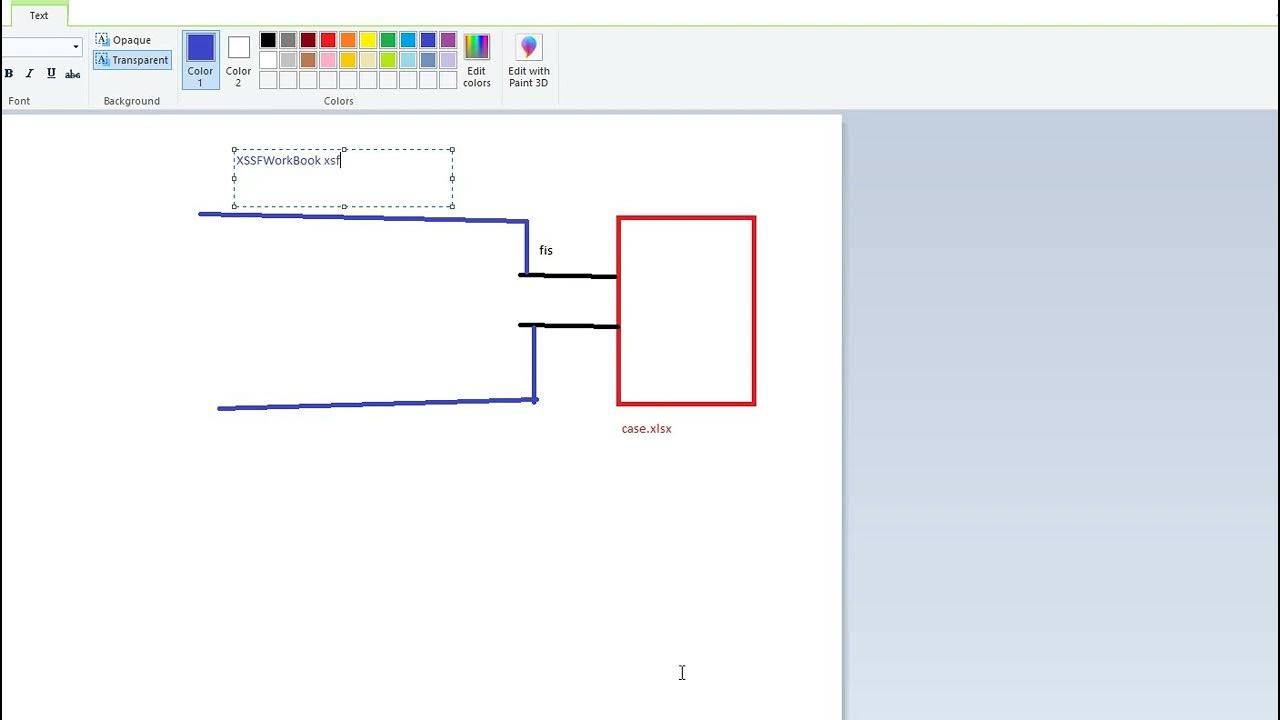Select Color 1 button
The height and width of the screenshot is (720, 1280).
(x=200, y=60)
